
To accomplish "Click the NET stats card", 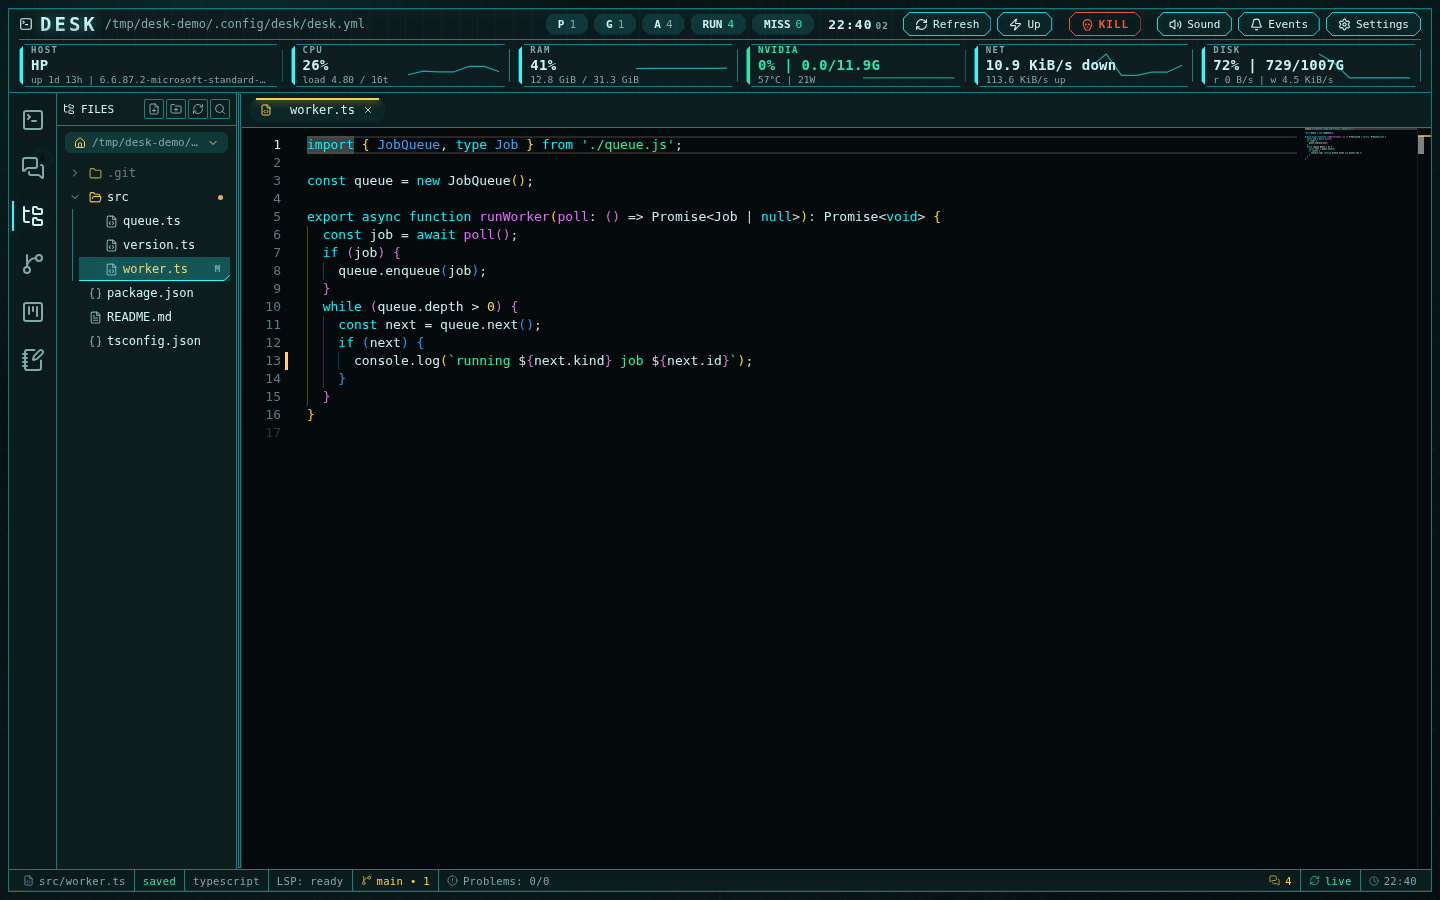I will click(1084, 65).
